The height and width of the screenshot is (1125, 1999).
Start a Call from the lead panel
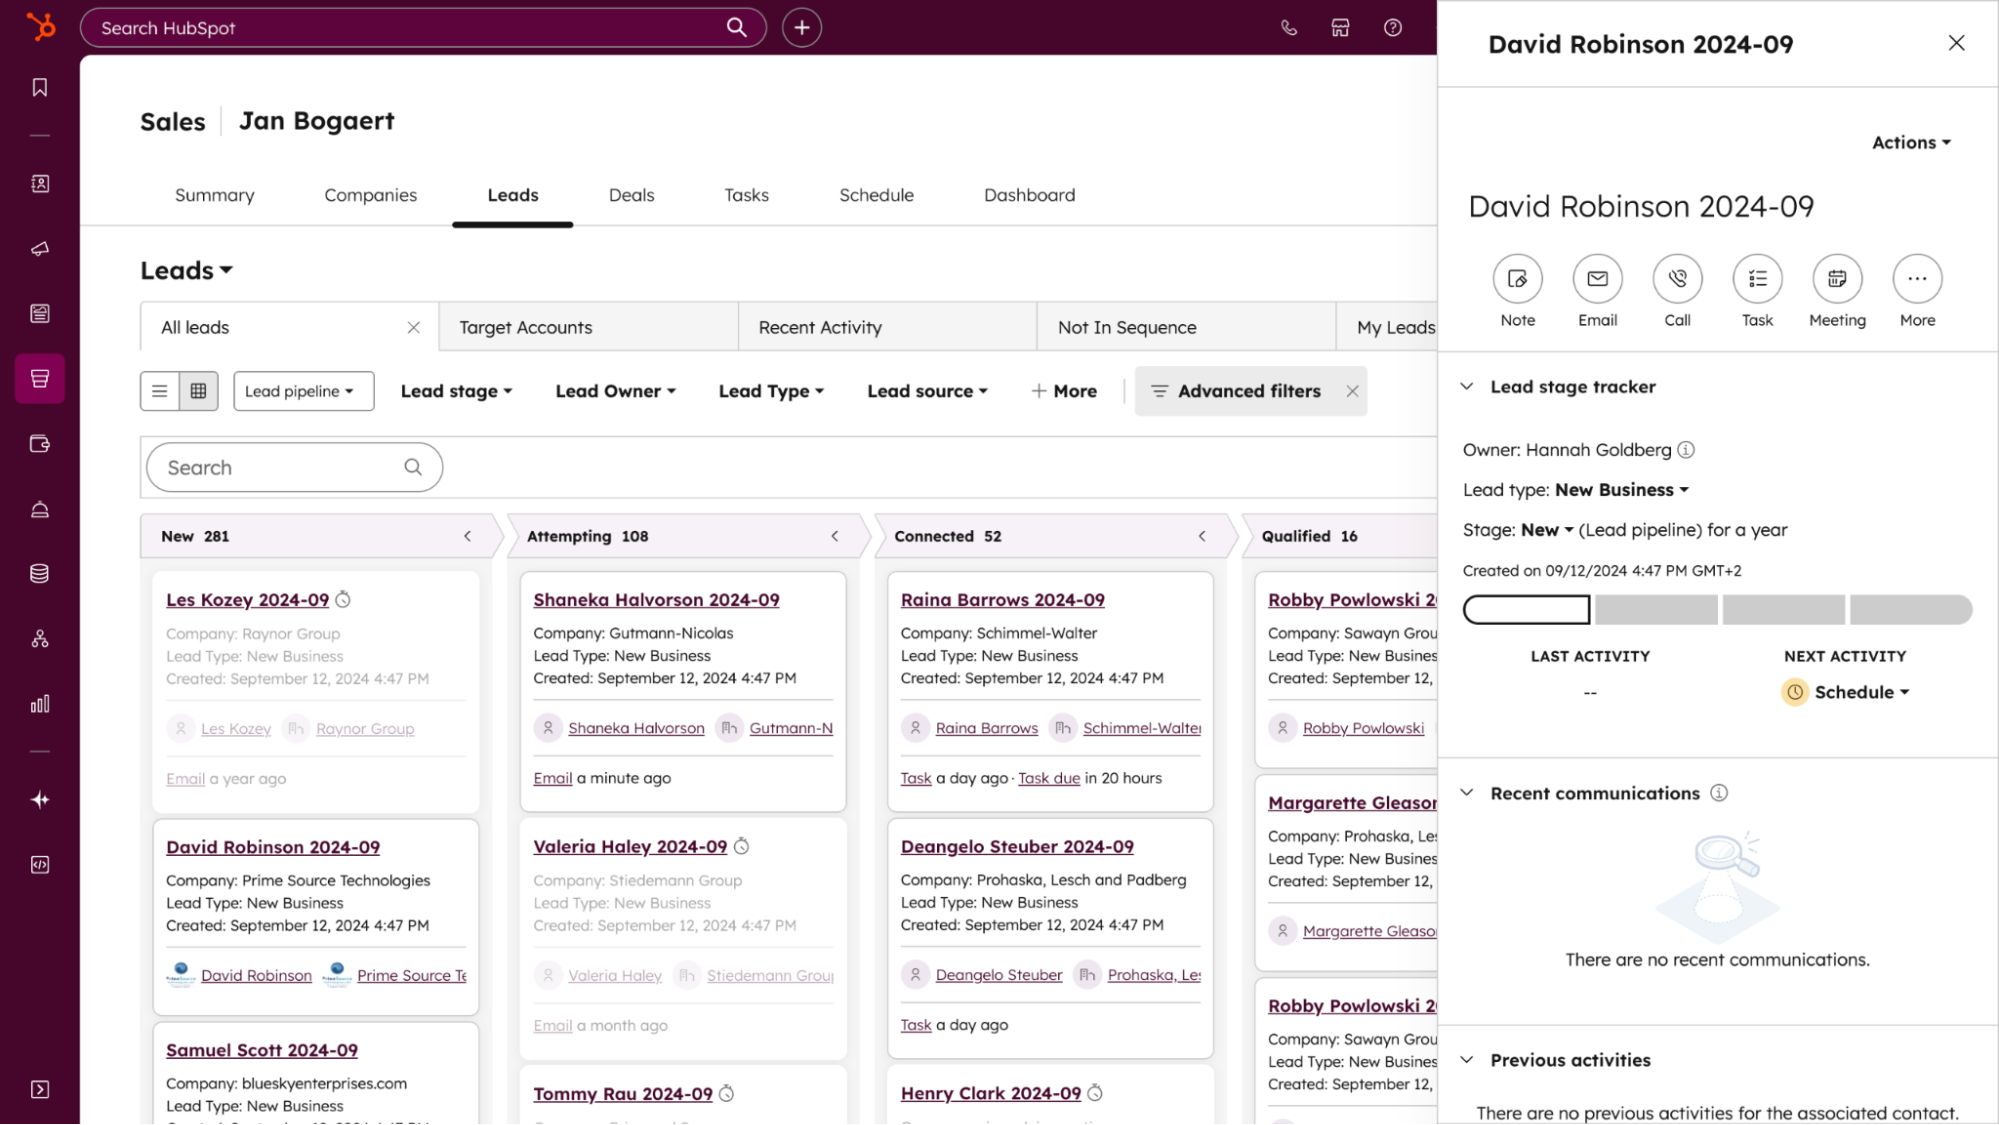[x=1678, y=279]
